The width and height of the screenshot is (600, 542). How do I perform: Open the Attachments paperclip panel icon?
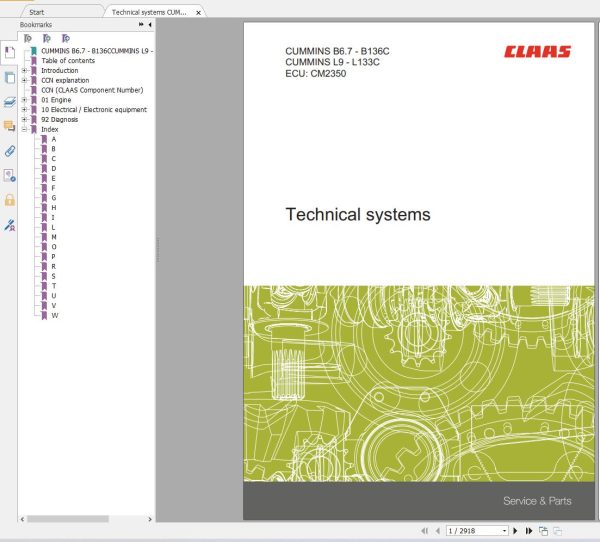click(10, 151)
